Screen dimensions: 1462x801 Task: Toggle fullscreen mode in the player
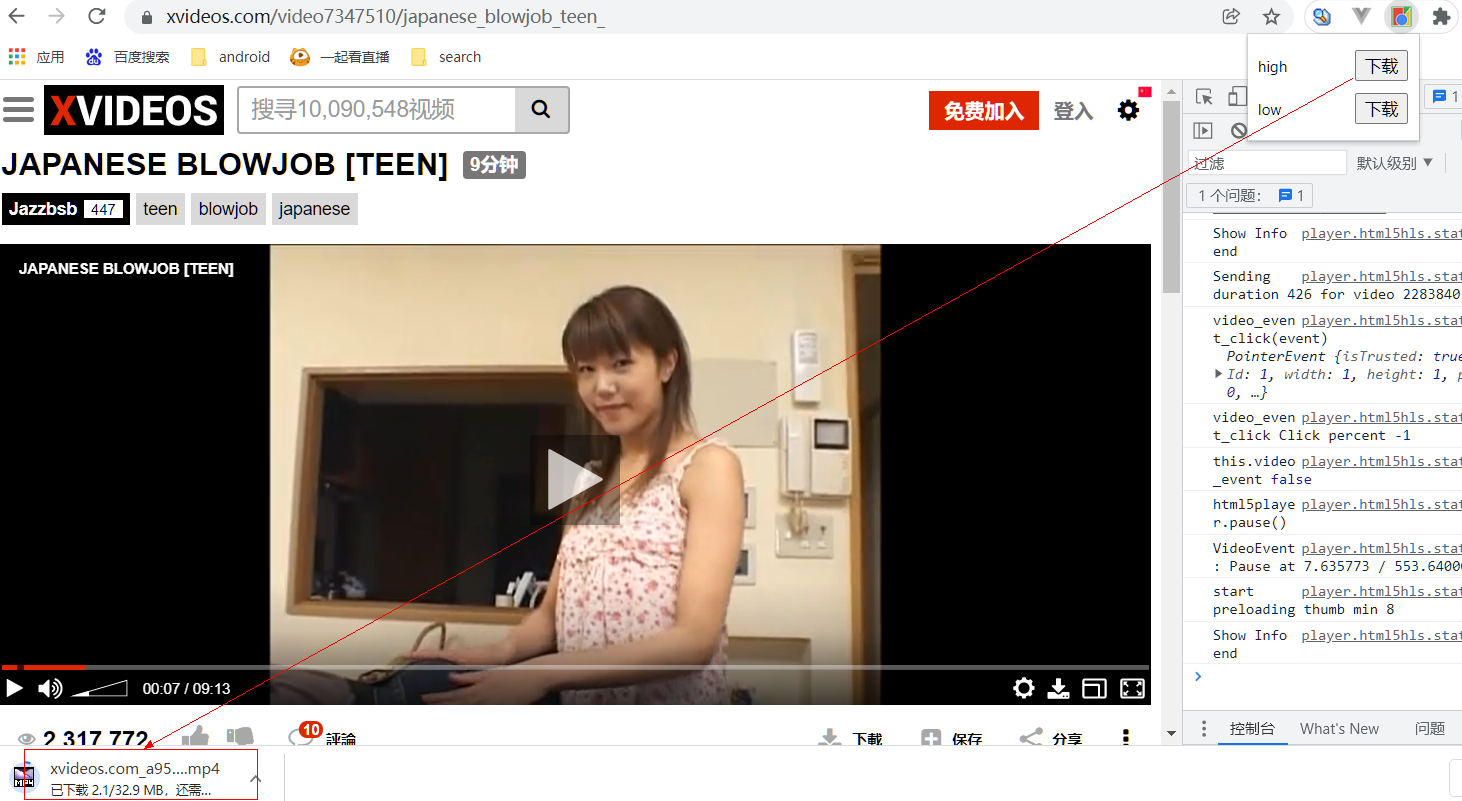[x=1132, y=688]
